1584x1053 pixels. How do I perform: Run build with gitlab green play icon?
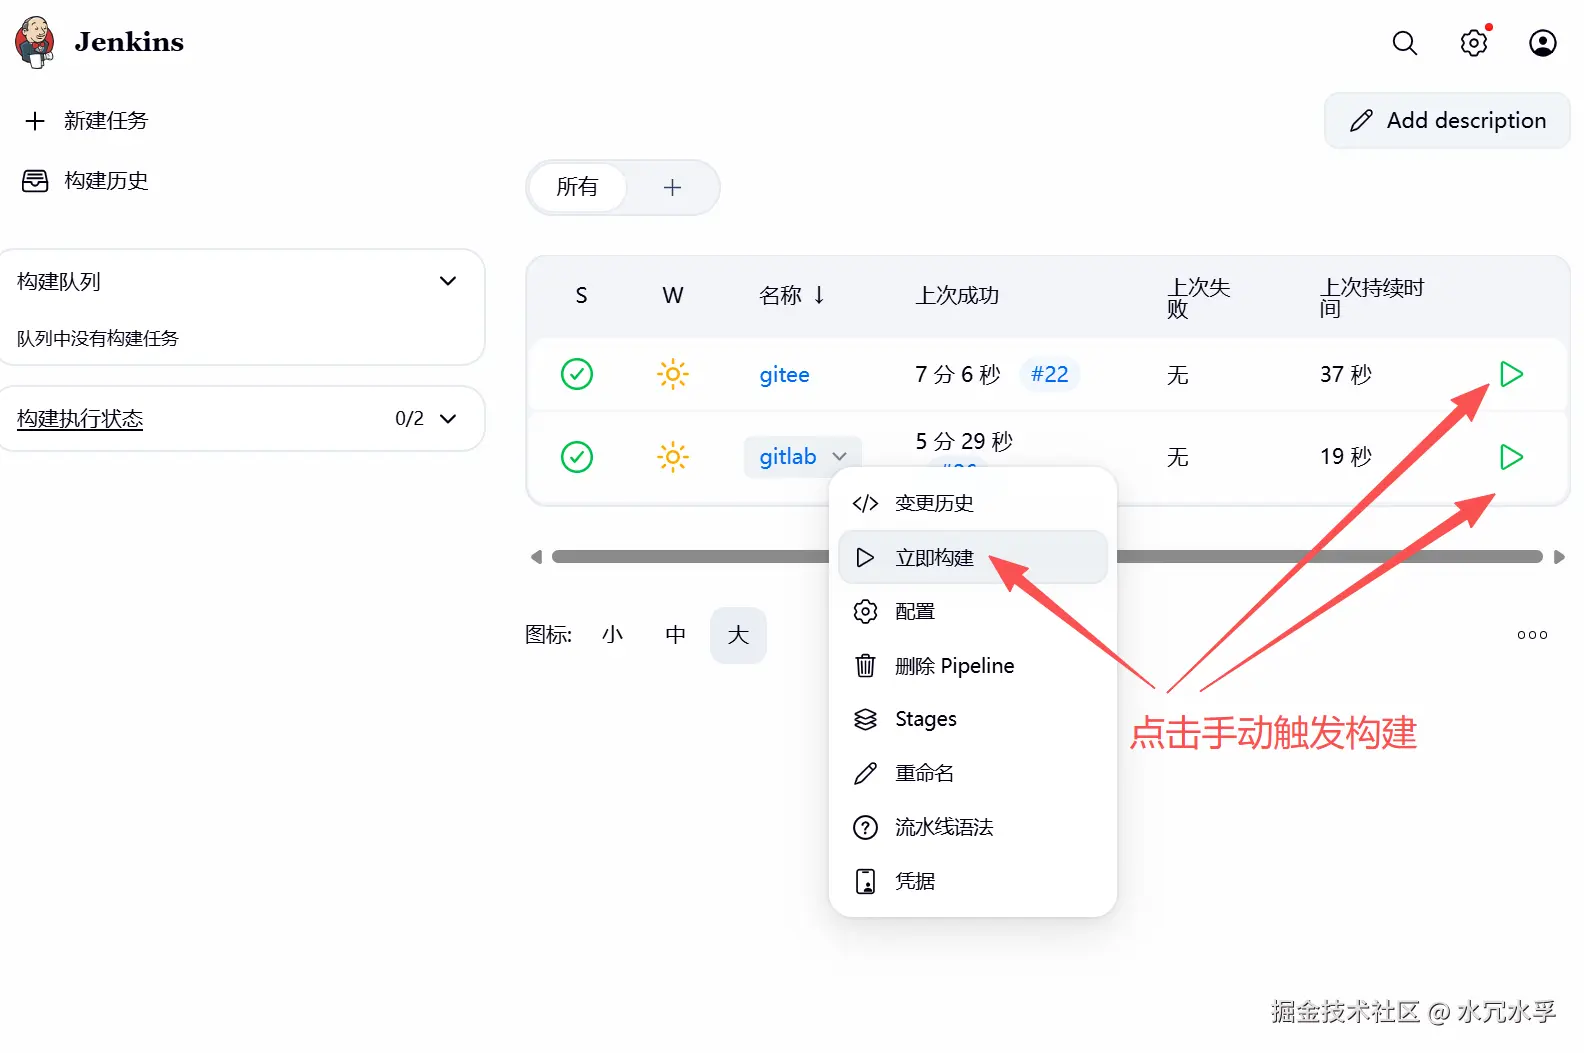pos(1511,457)
